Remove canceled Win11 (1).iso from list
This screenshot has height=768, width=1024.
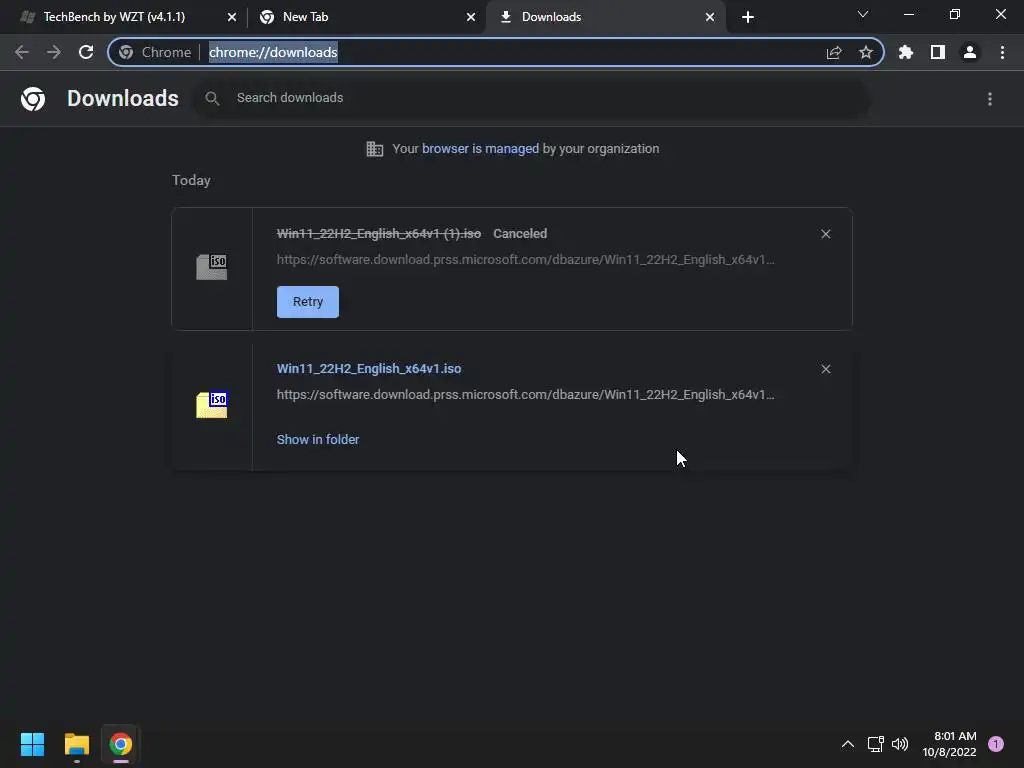pyautogui.click(x=825, y=234)
